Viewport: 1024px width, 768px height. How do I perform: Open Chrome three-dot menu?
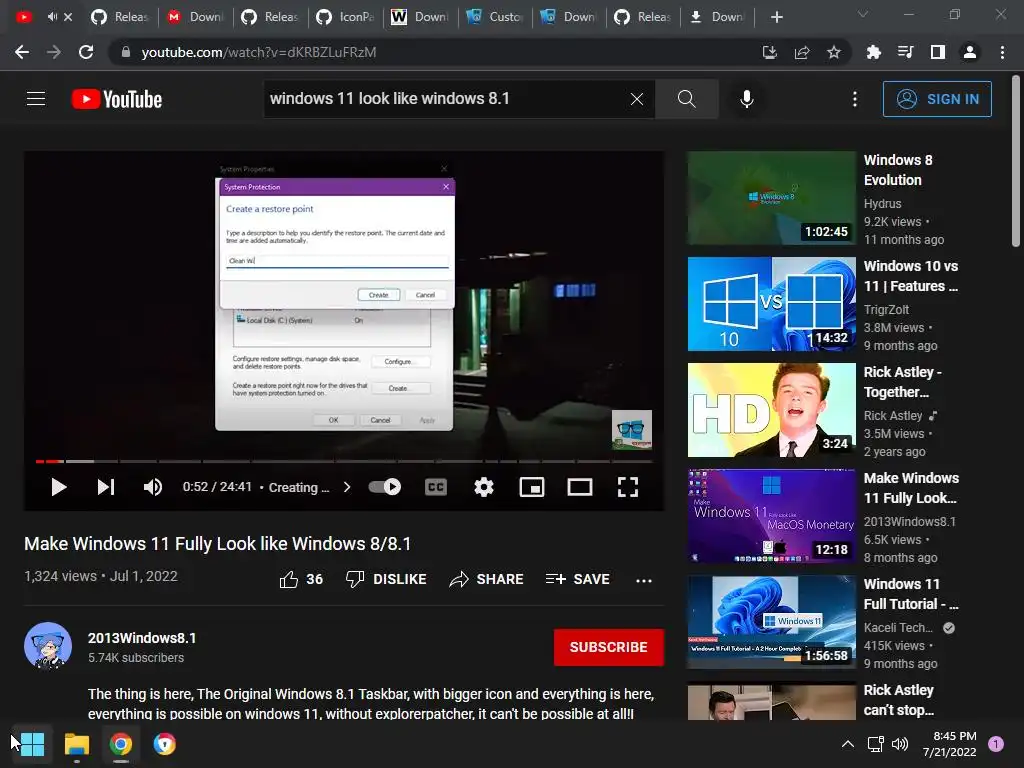(x=1002, y=52)
